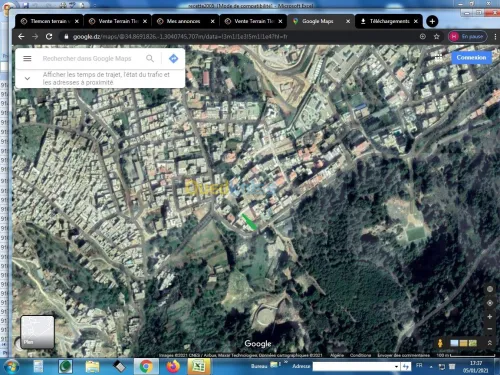Expand the travel time info chevron

tap(27, 78)
